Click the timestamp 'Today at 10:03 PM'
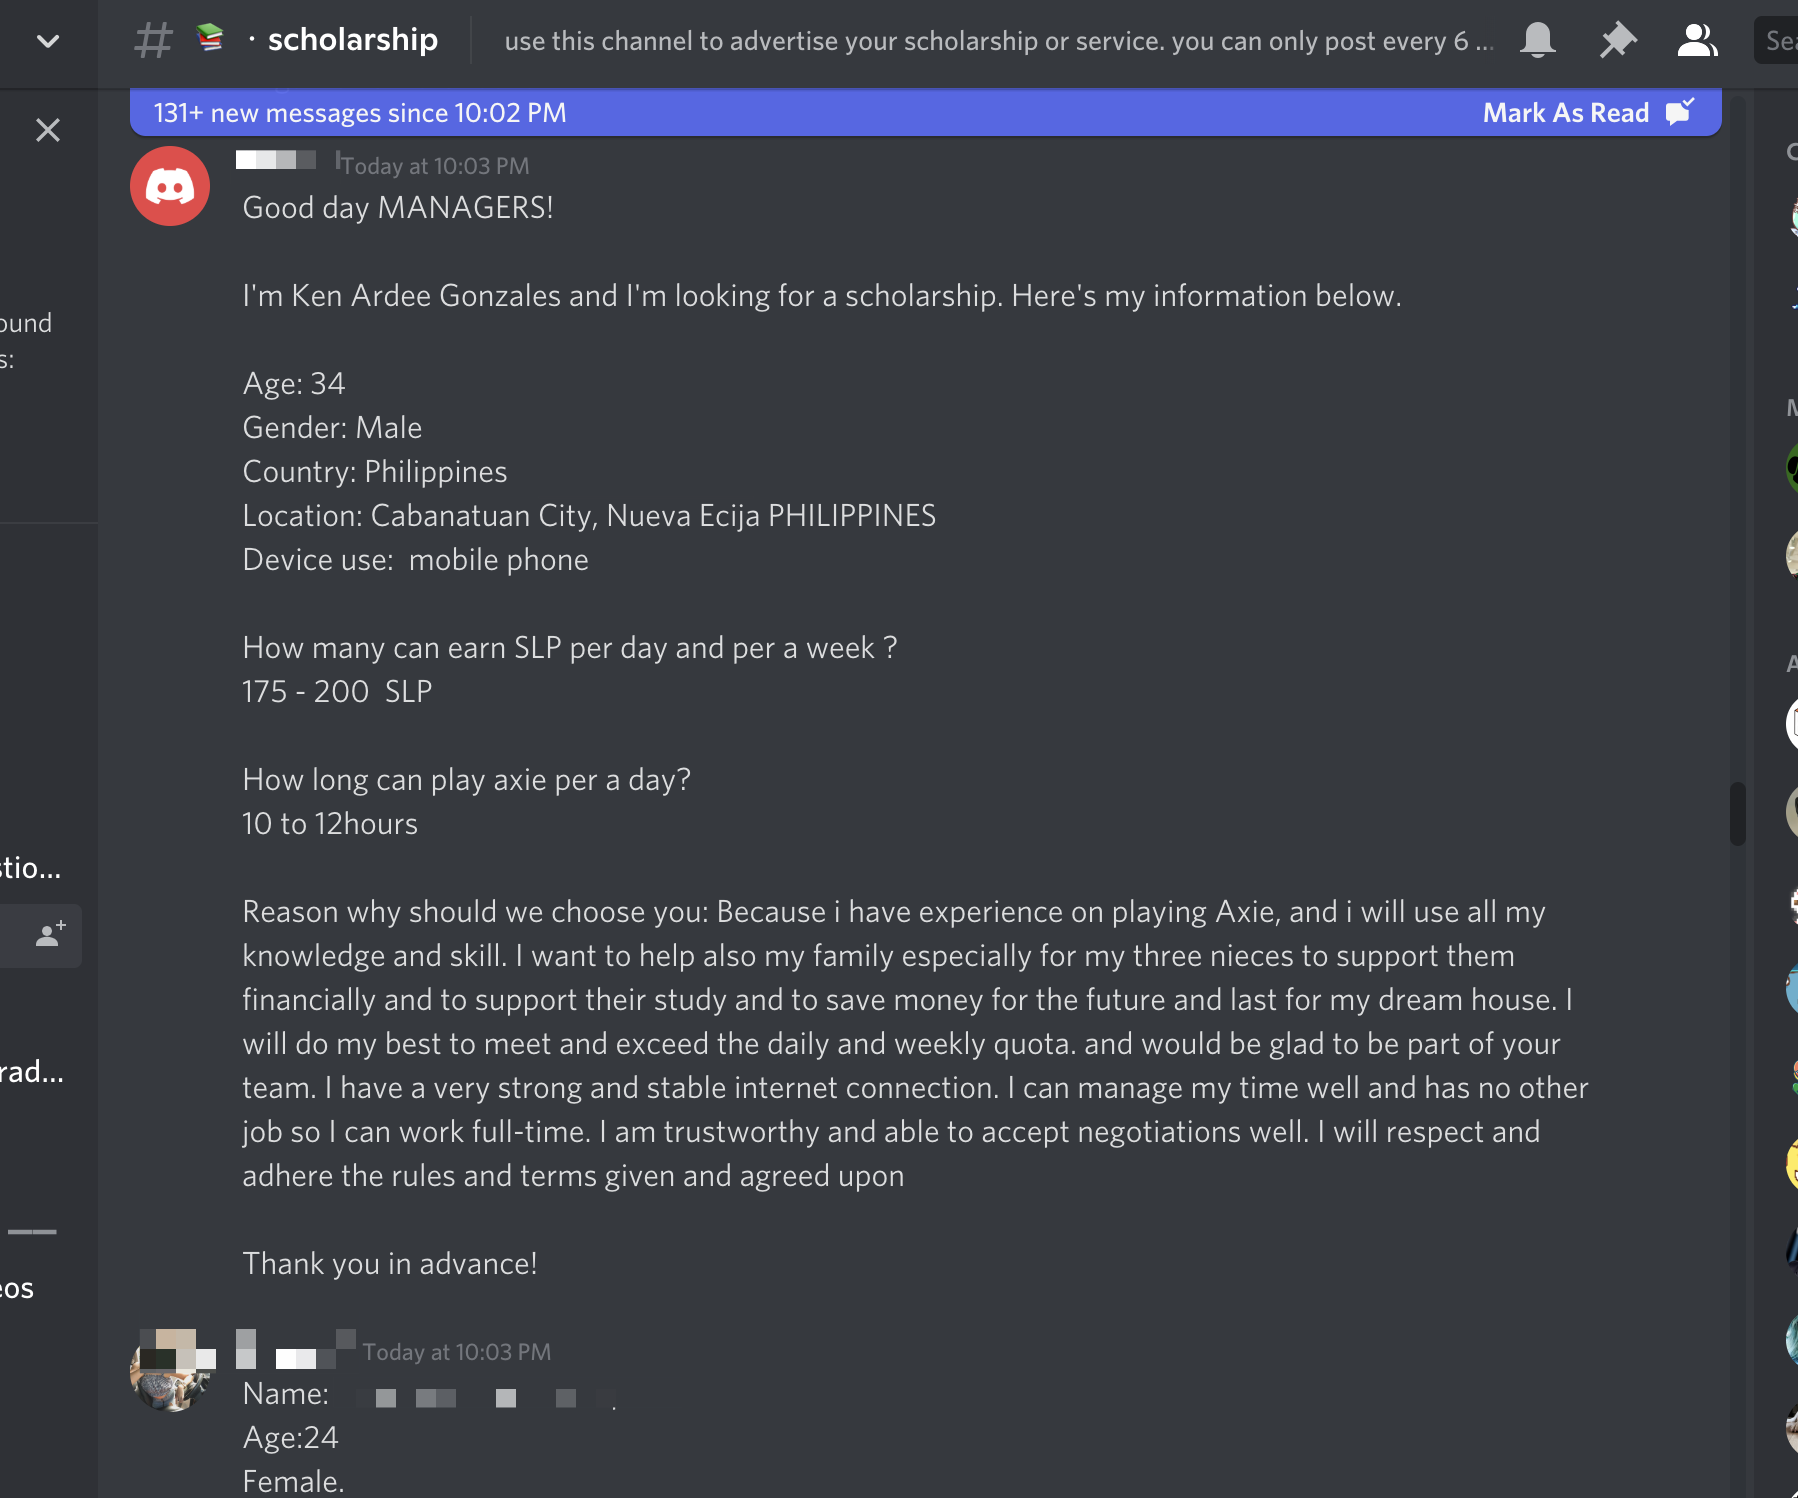 [x=436, y=165]
